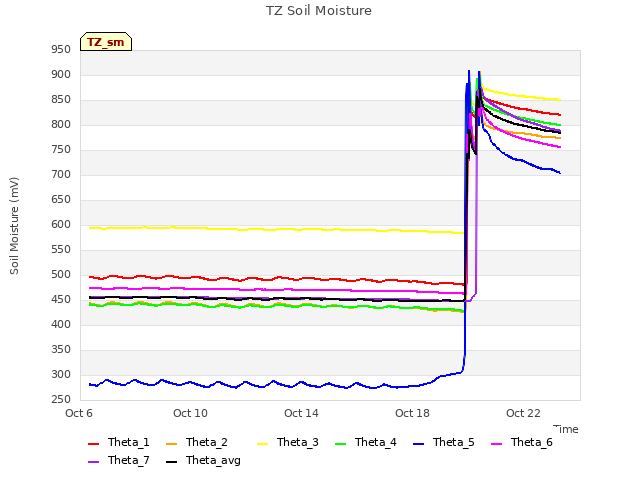Click the magenta Theta_6 legend swatch
This screenshot has height=480, width=640.
coord(496,444)
